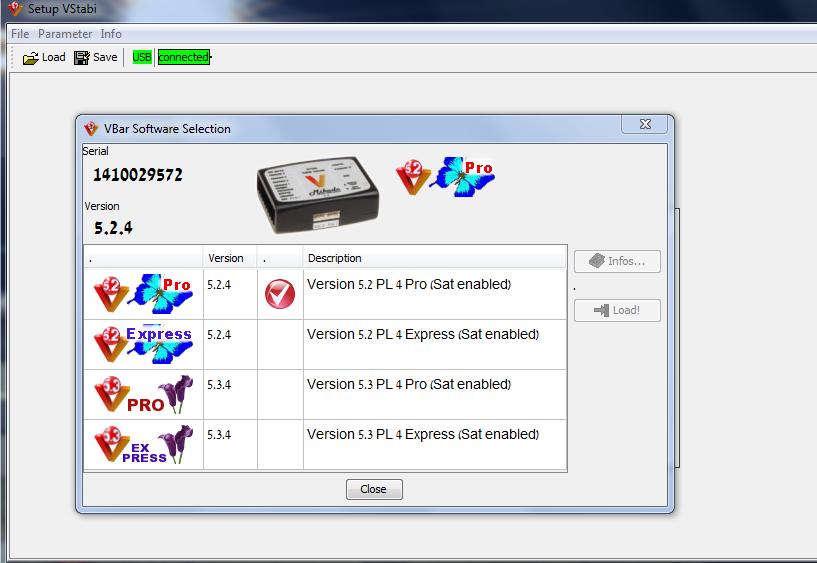
Task: Click the Version column header
Action: (230, 258)
